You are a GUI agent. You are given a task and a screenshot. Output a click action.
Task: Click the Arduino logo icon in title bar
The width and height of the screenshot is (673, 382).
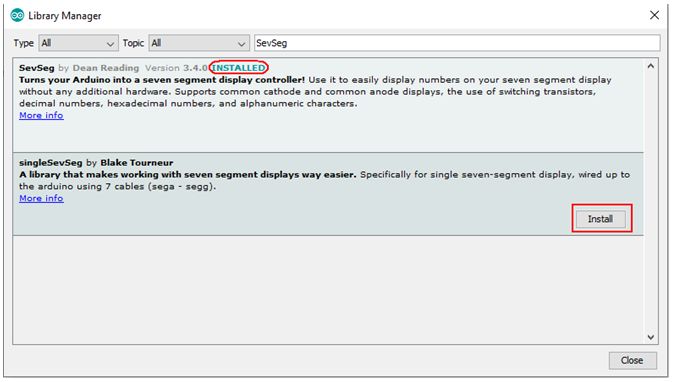[17, 15]
